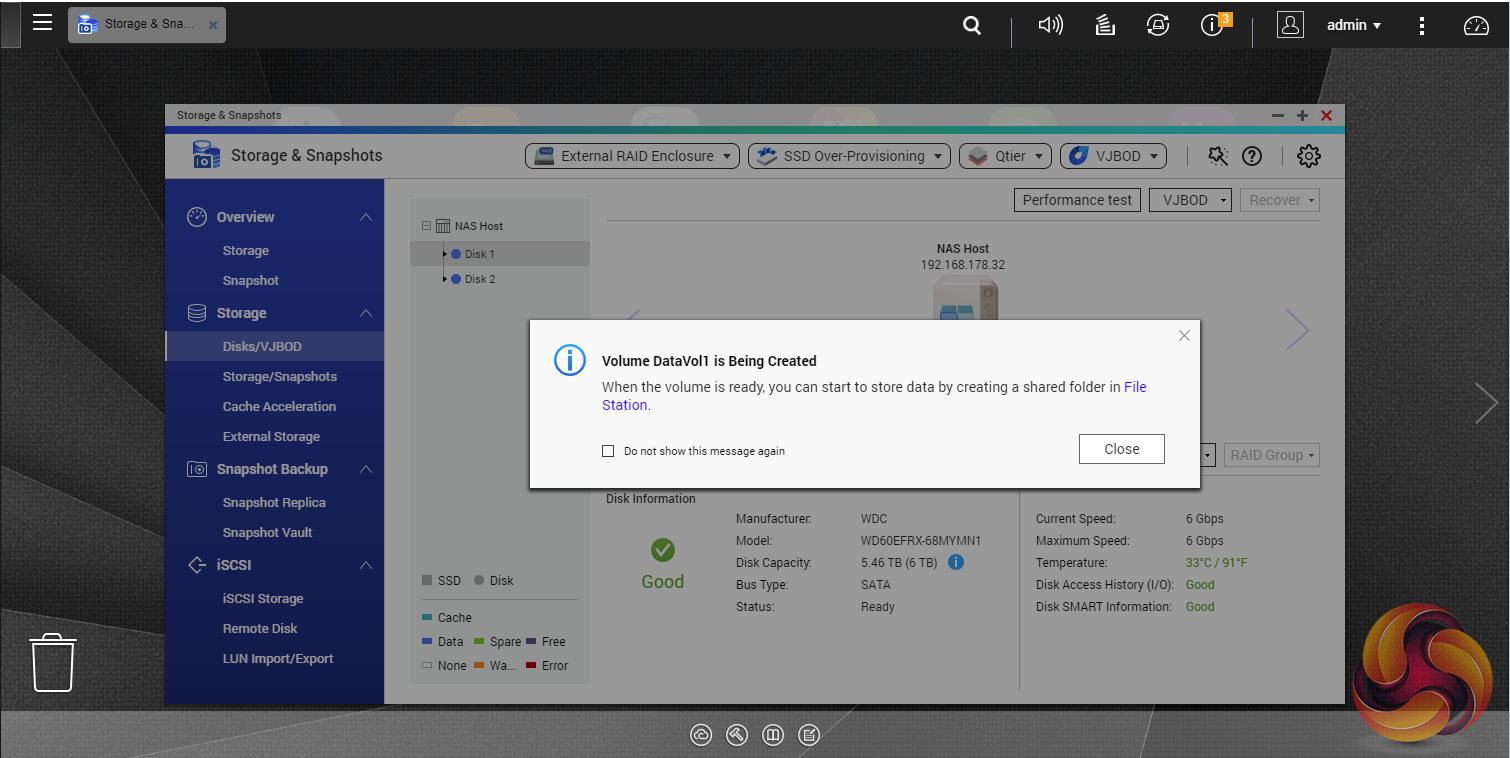Screen dimensions: 1510x758
Task: Open Storage & Snapshots settings gear
Action: point(1308,156)
